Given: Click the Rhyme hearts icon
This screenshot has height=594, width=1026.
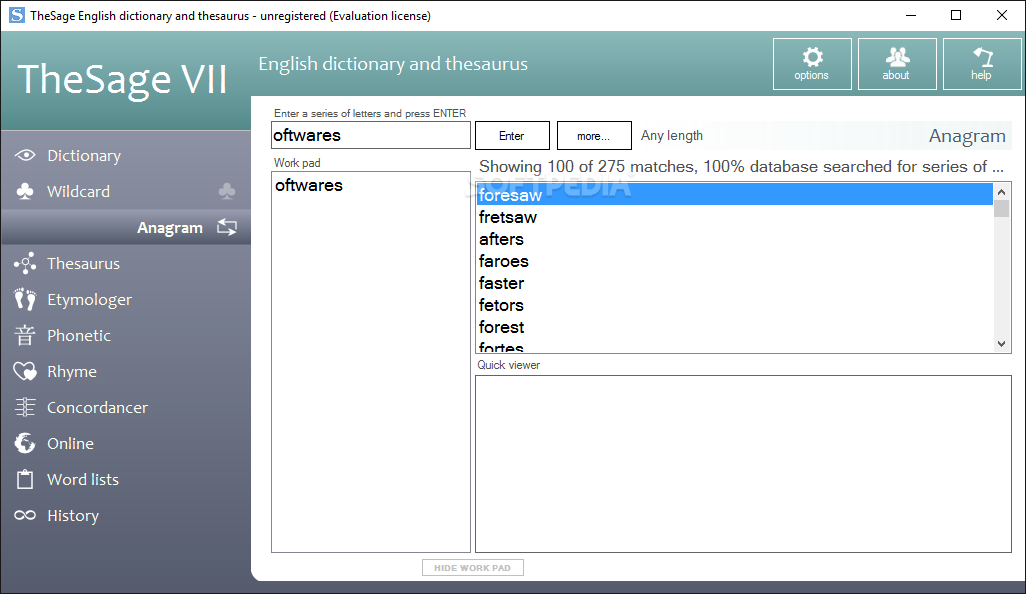Looking at the screenshot, I should 25,372.
